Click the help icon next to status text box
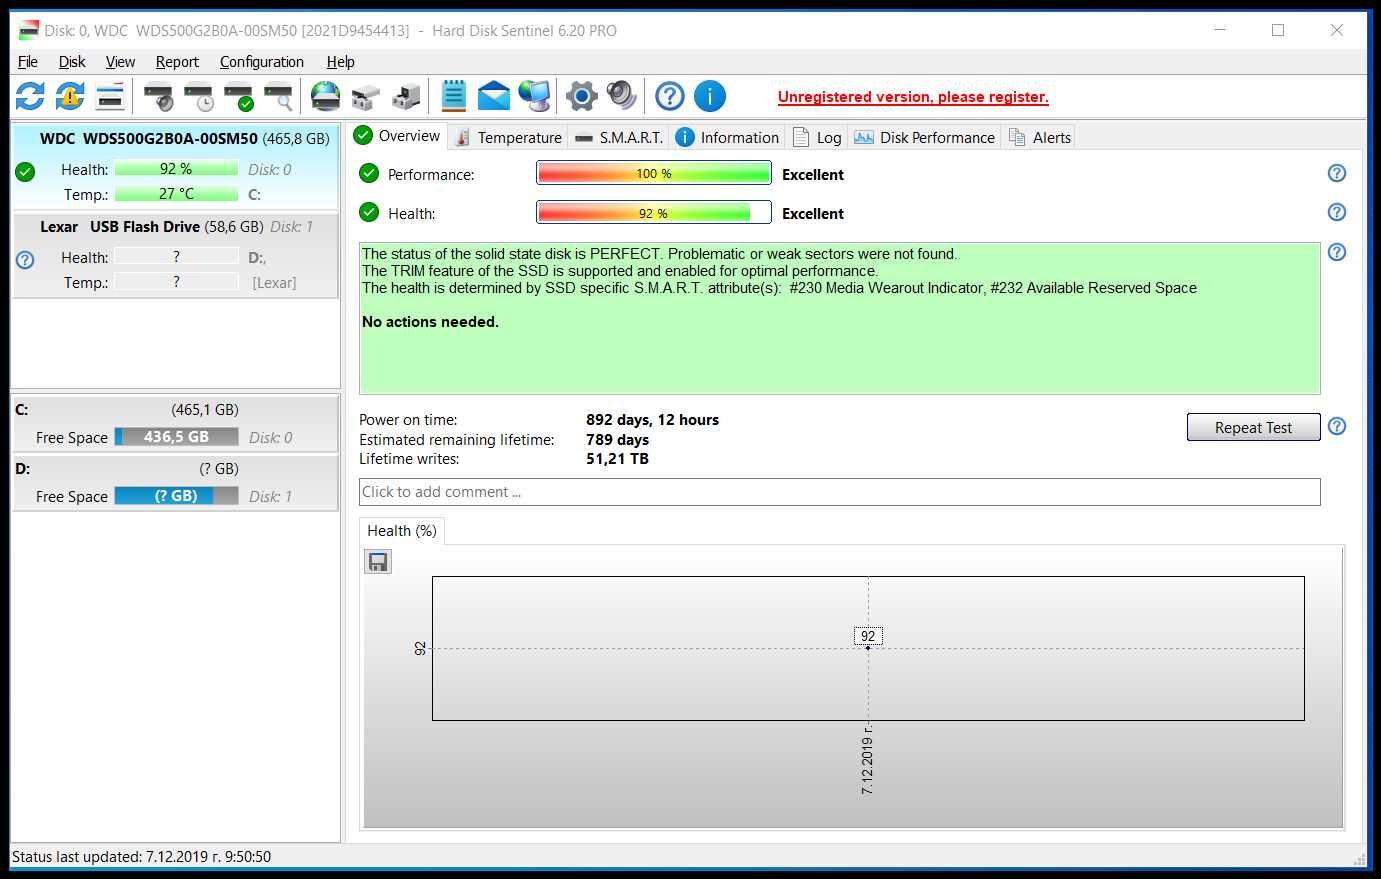The width and height of the screenshot is (1381, 879). pos(1337,252)
